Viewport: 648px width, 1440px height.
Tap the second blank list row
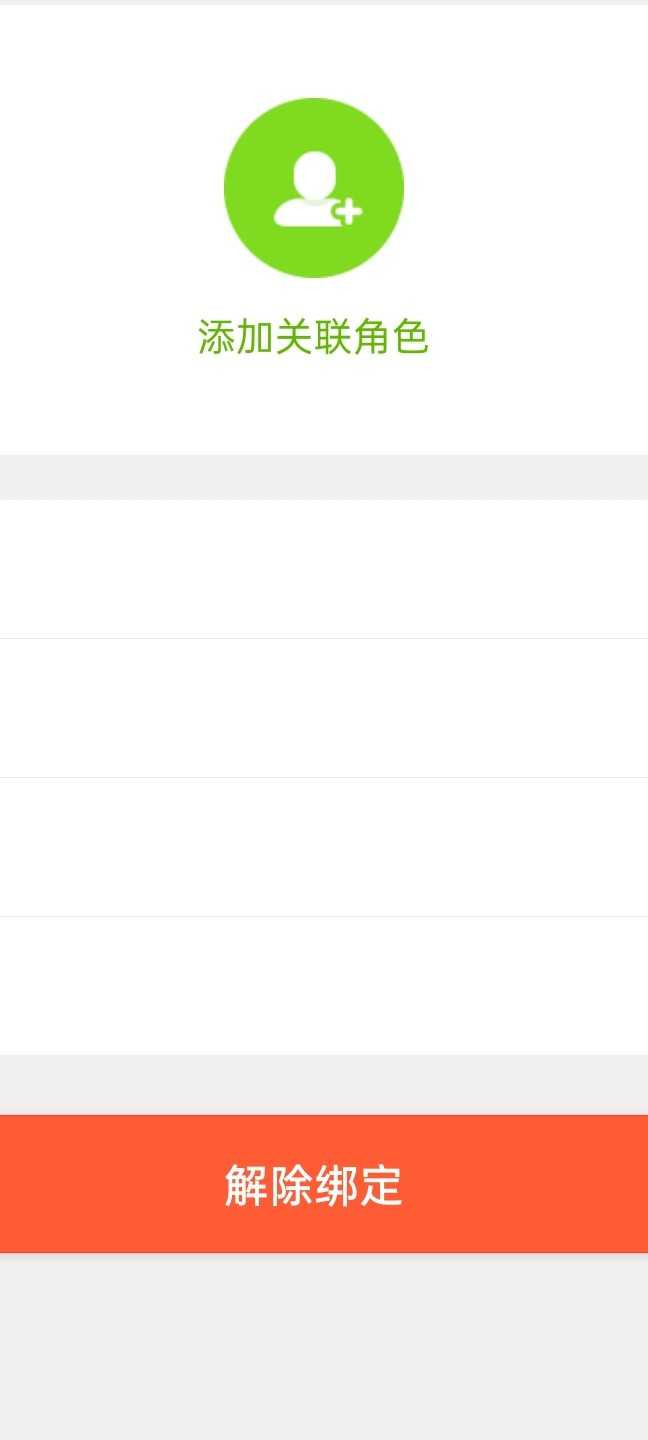tap(324, 708)
